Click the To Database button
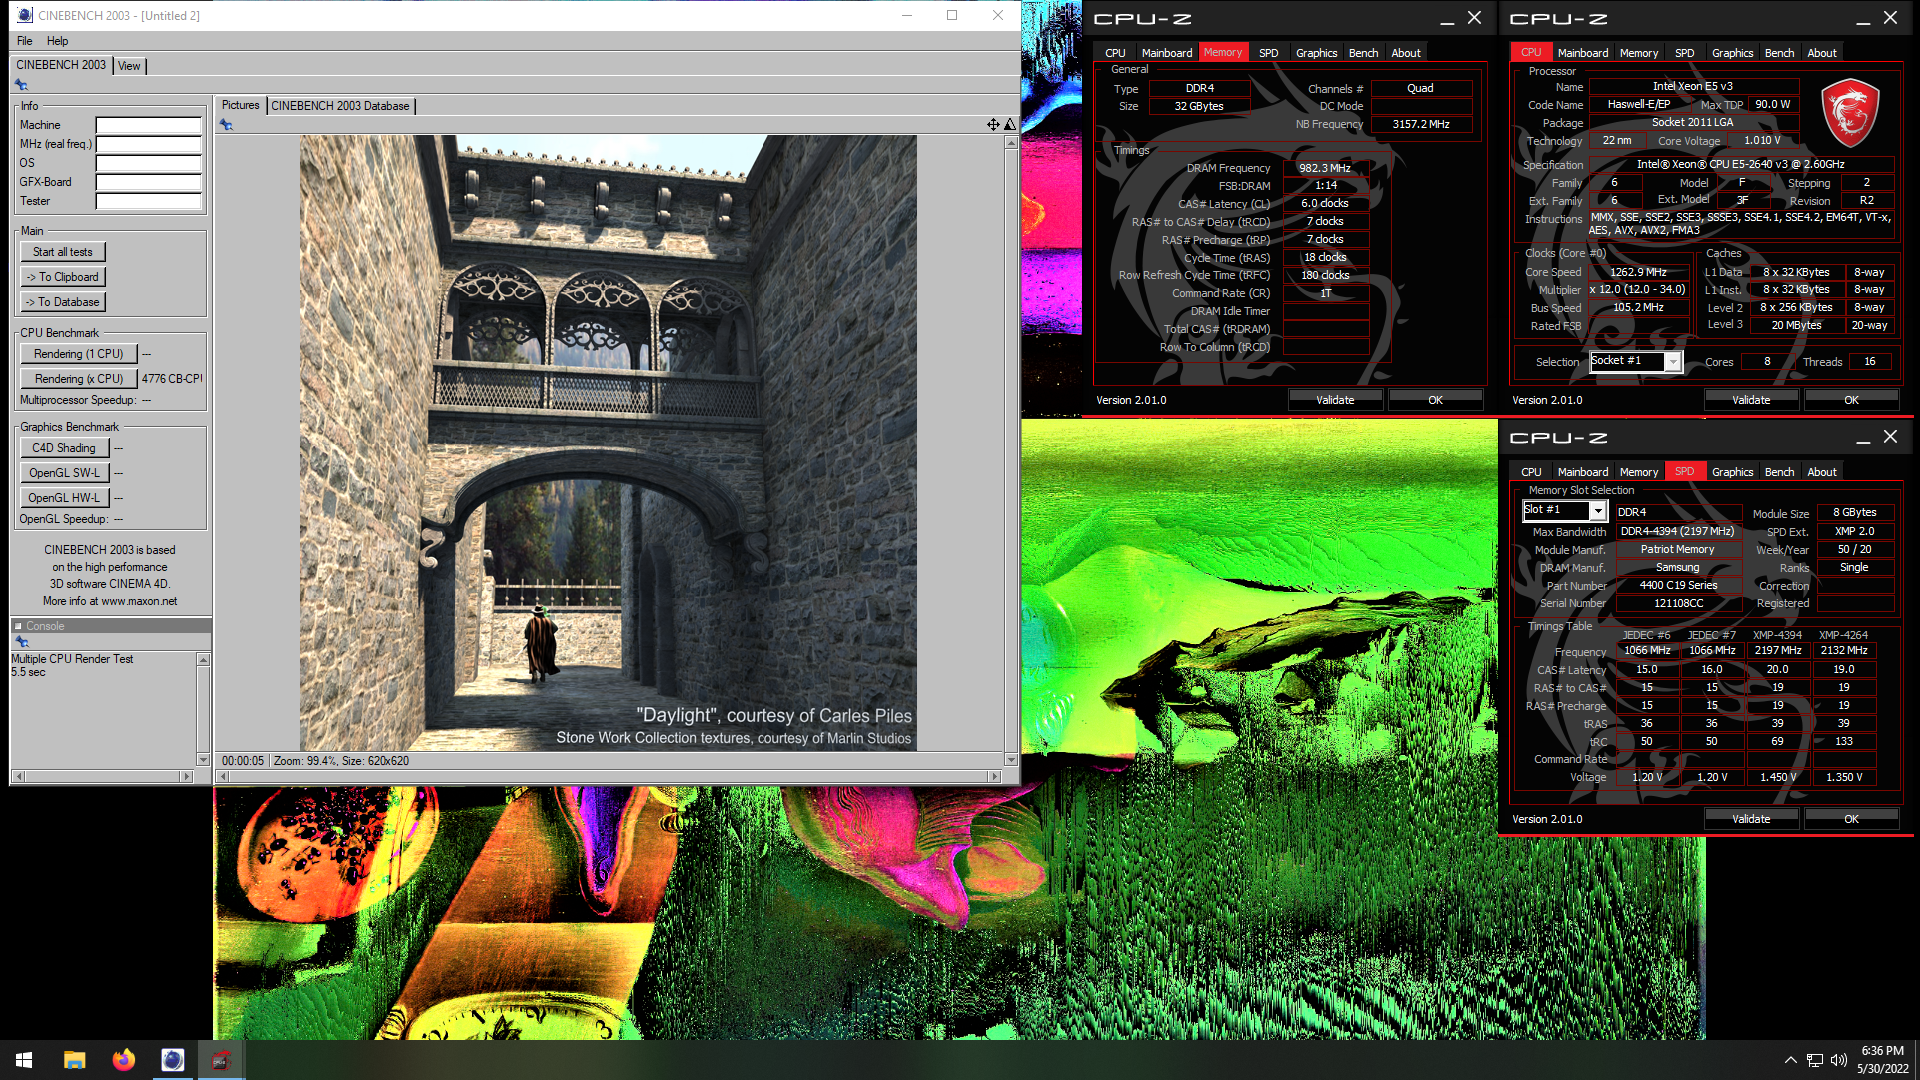Image resolution: width=1920 pixels, height=1080 pixels. [63, 302]
